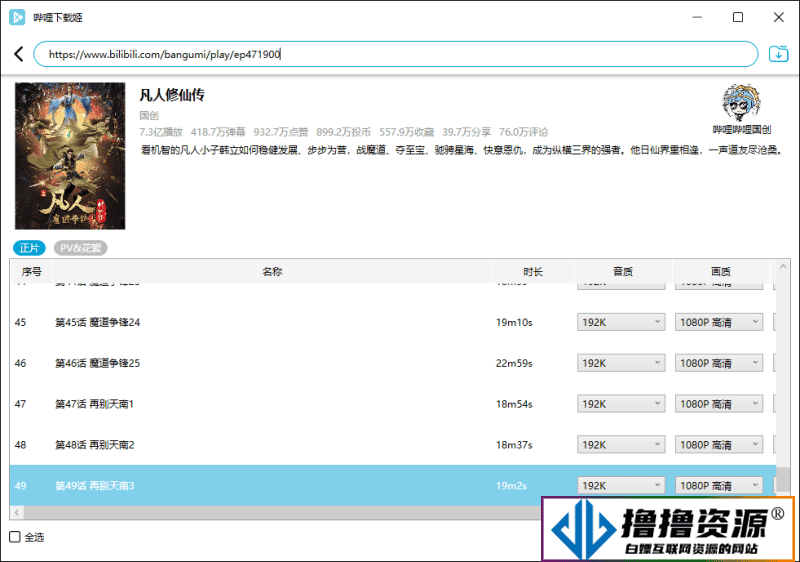This screenshot has height=562, width=800.
Task: Open audio quality dropdown for episode 48
Action: tap(621, 445)
